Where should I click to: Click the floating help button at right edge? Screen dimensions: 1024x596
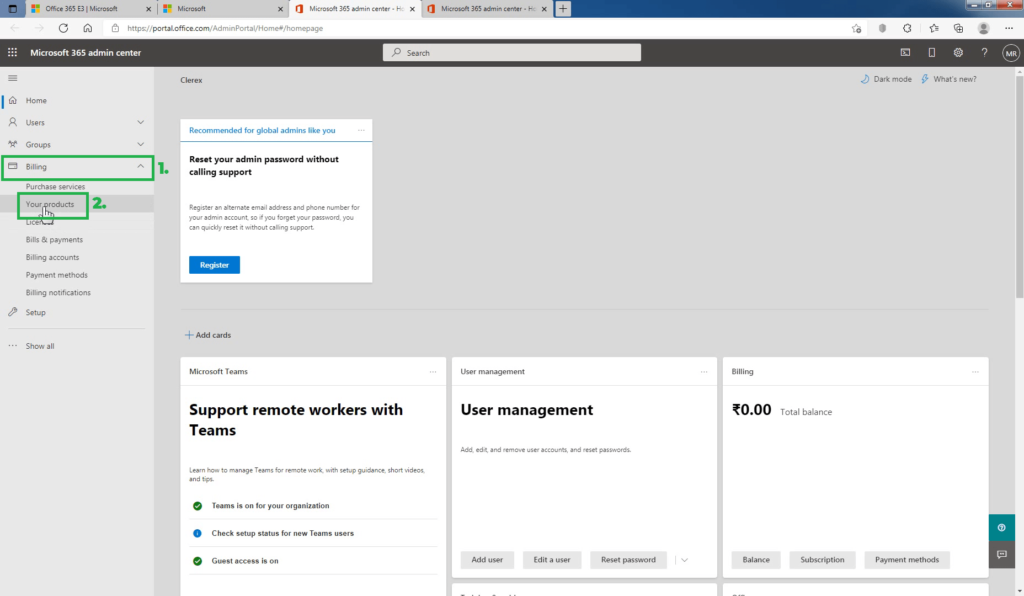point(1002,527)
